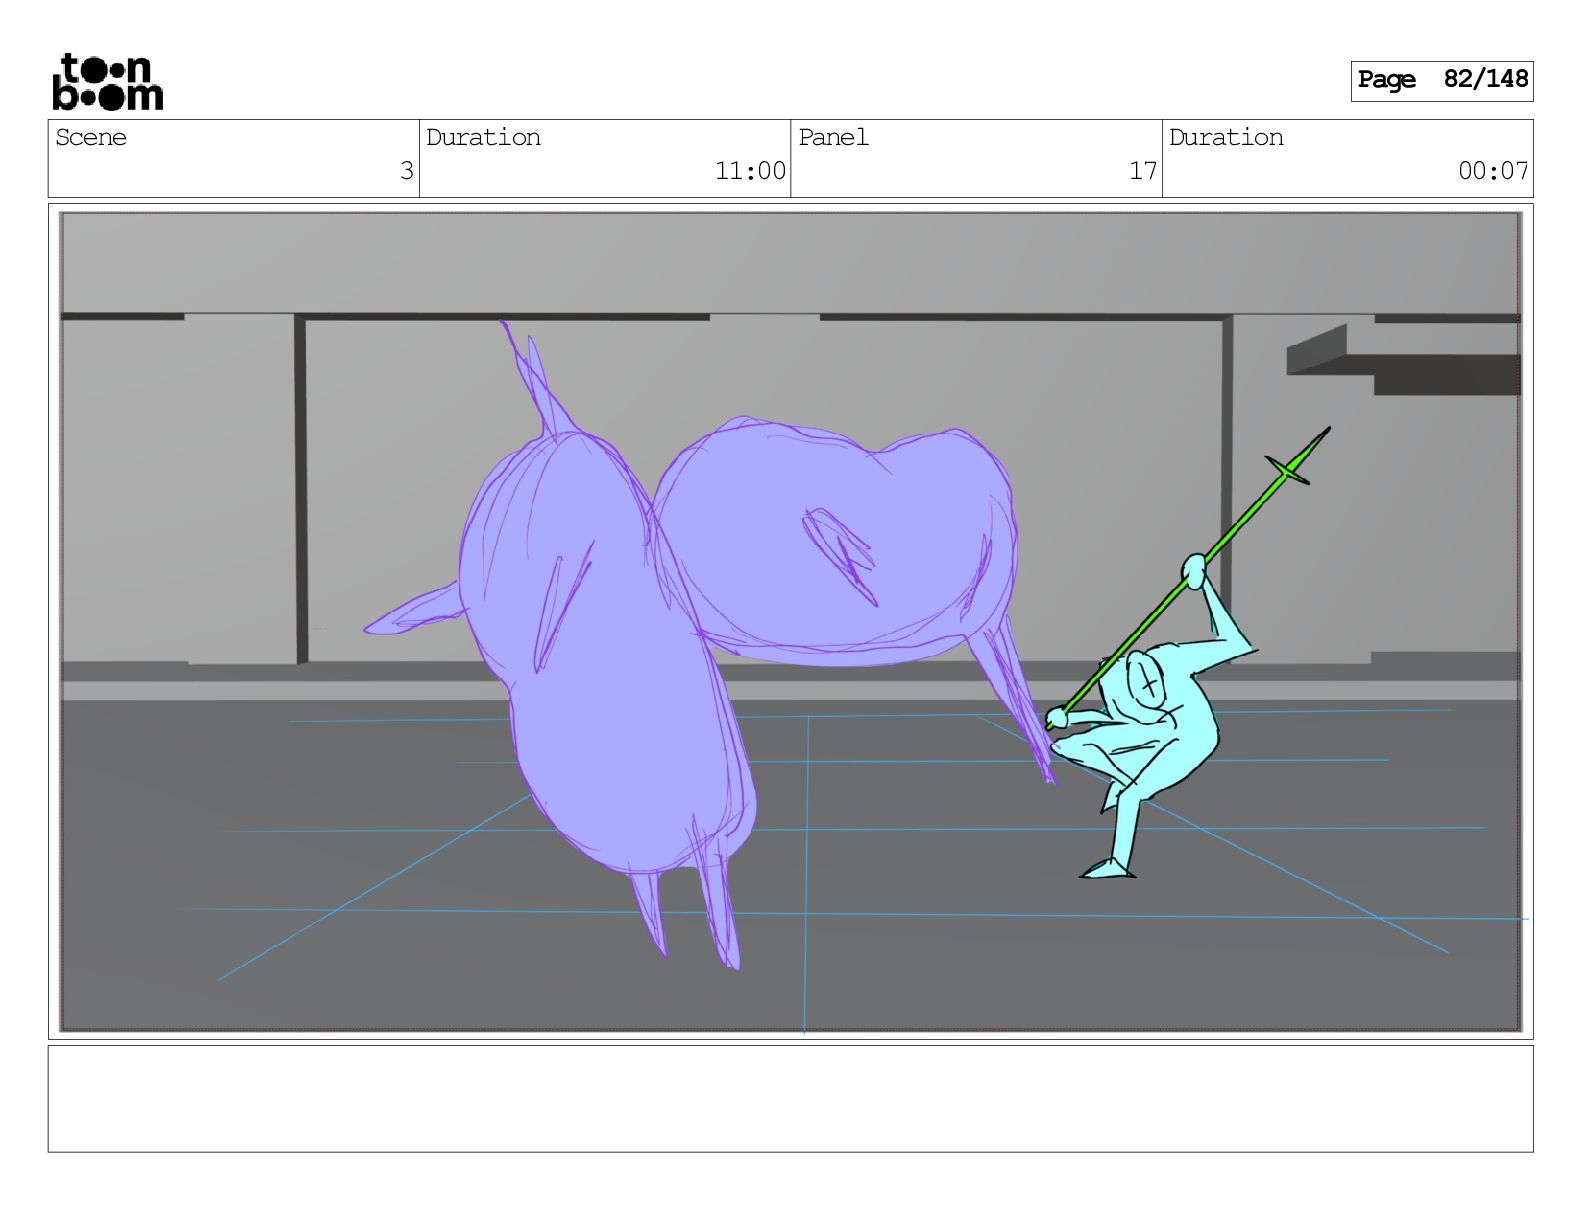Click the Page 82/148 indicator

pyautogui.click(x=1441, y=80)
